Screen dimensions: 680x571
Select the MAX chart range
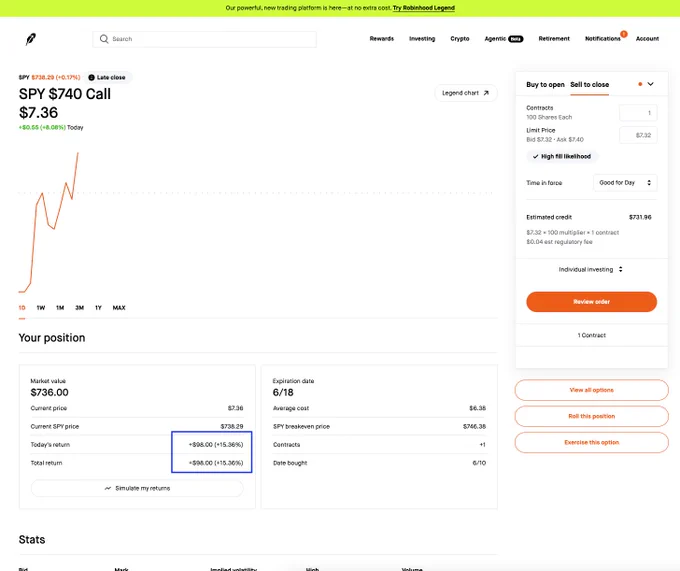119,308
